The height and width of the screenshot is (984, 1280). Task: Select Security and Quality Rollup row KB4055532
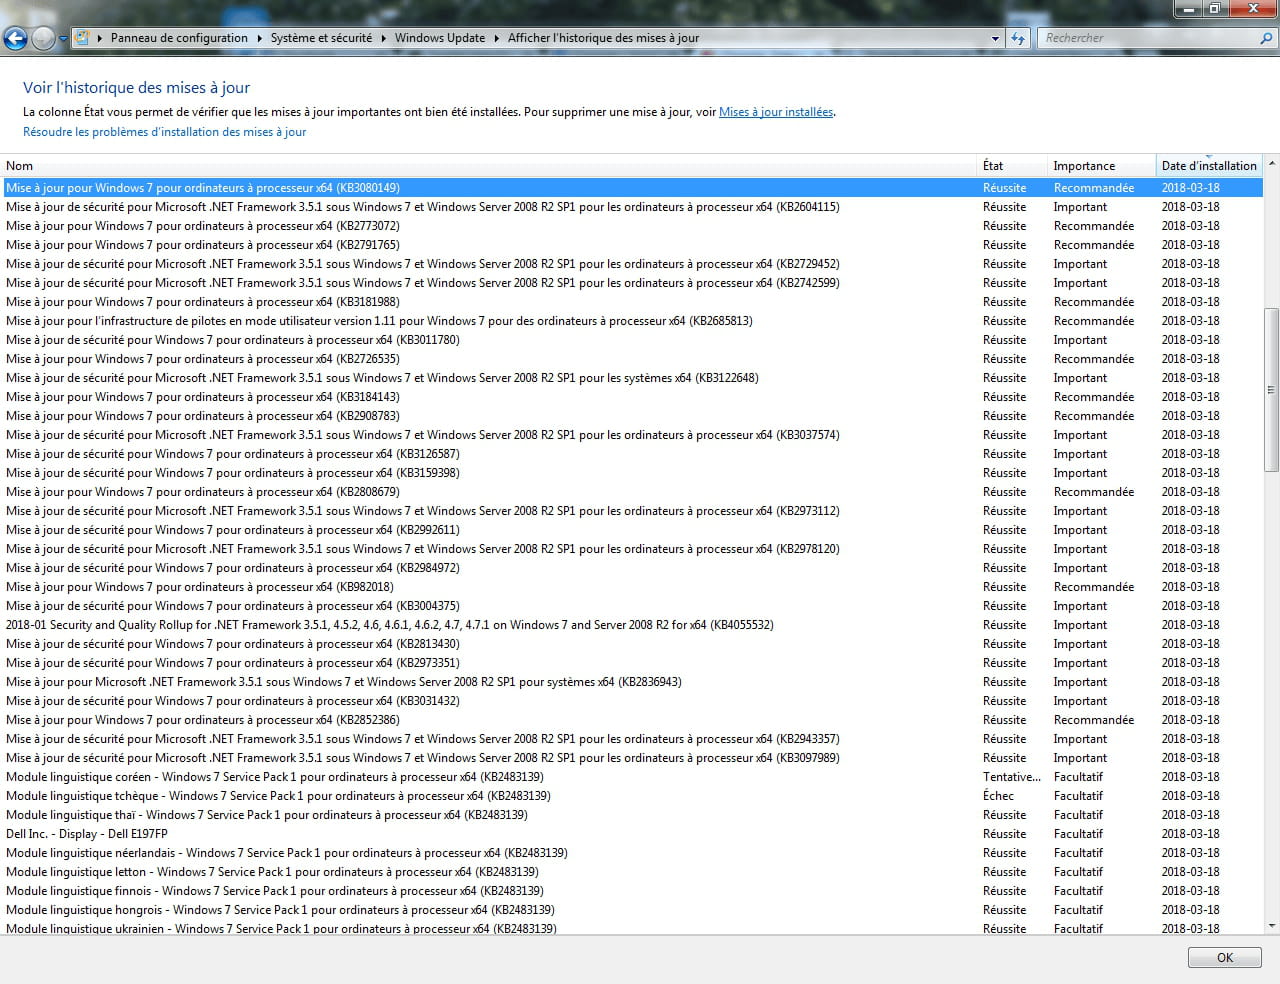[x=632, y=625]
